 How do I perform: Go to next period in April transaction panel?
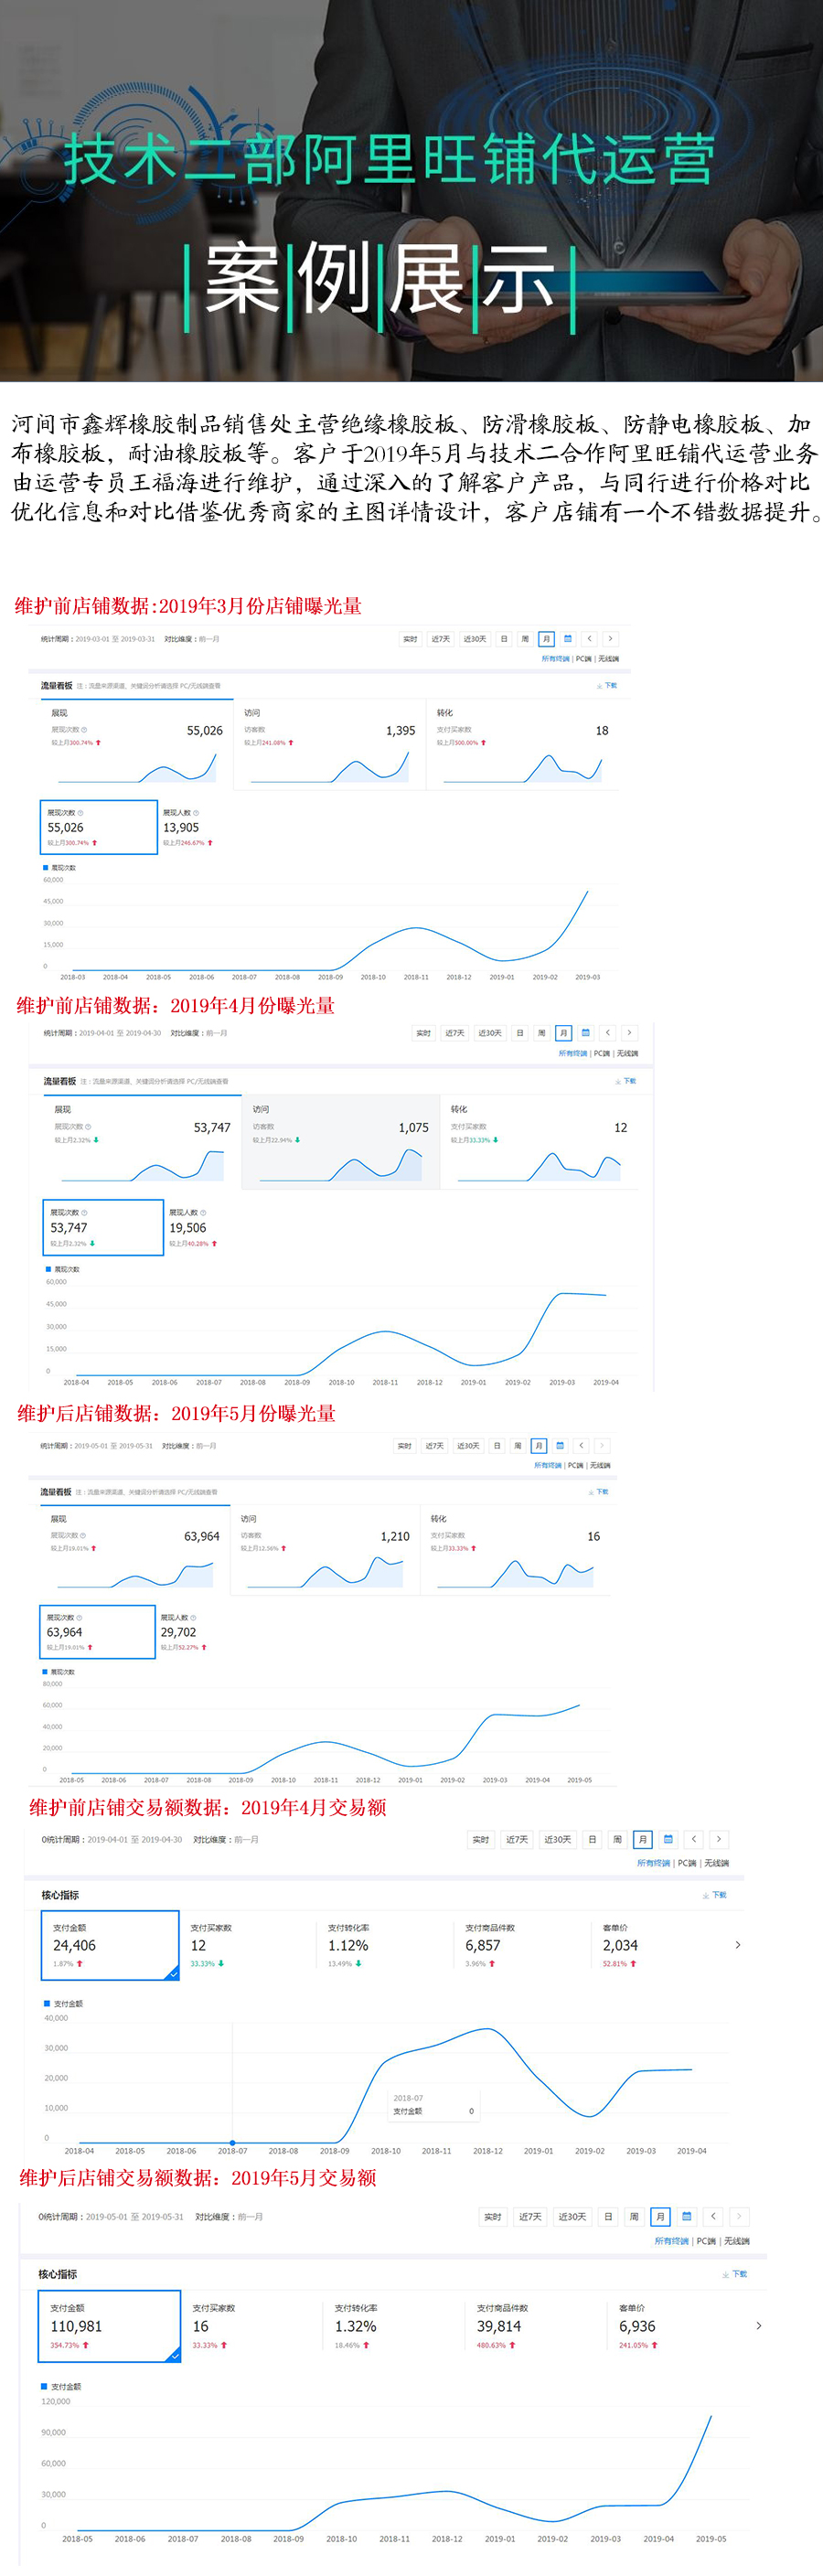click(718, 1839)
